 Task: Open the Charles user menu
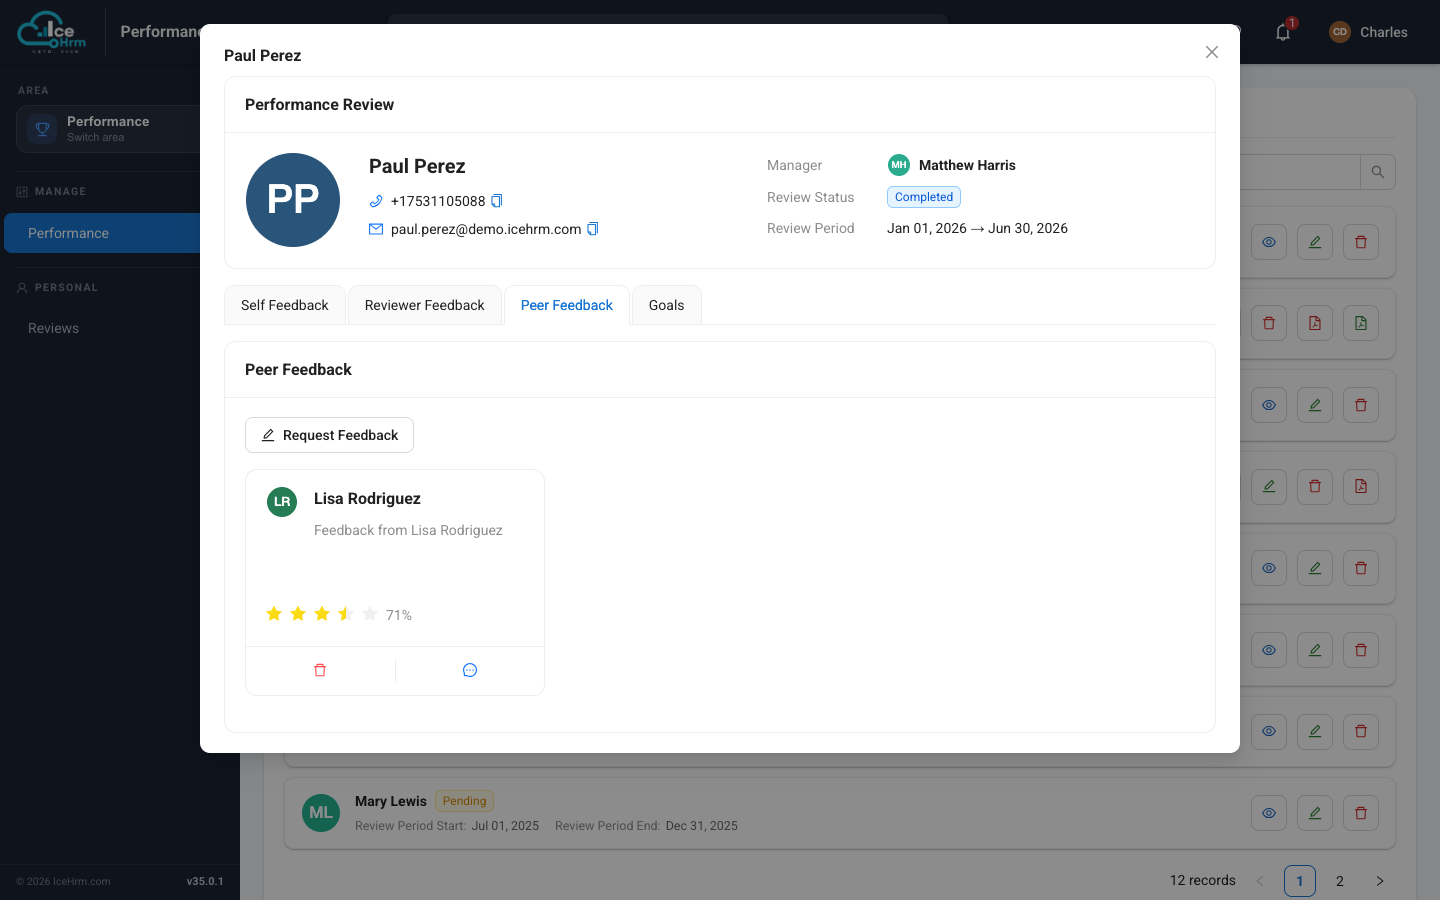[x=1368, y=32]
